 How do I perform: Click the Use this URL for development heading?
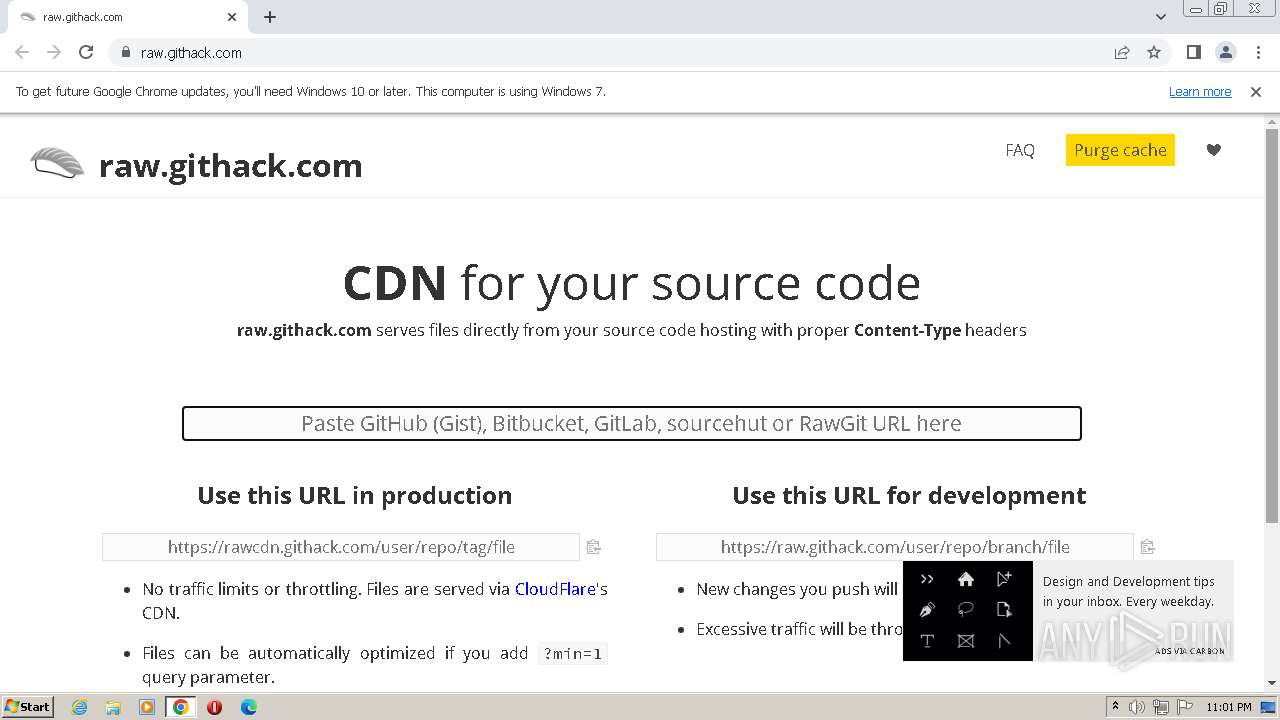[x=909, y=495]
